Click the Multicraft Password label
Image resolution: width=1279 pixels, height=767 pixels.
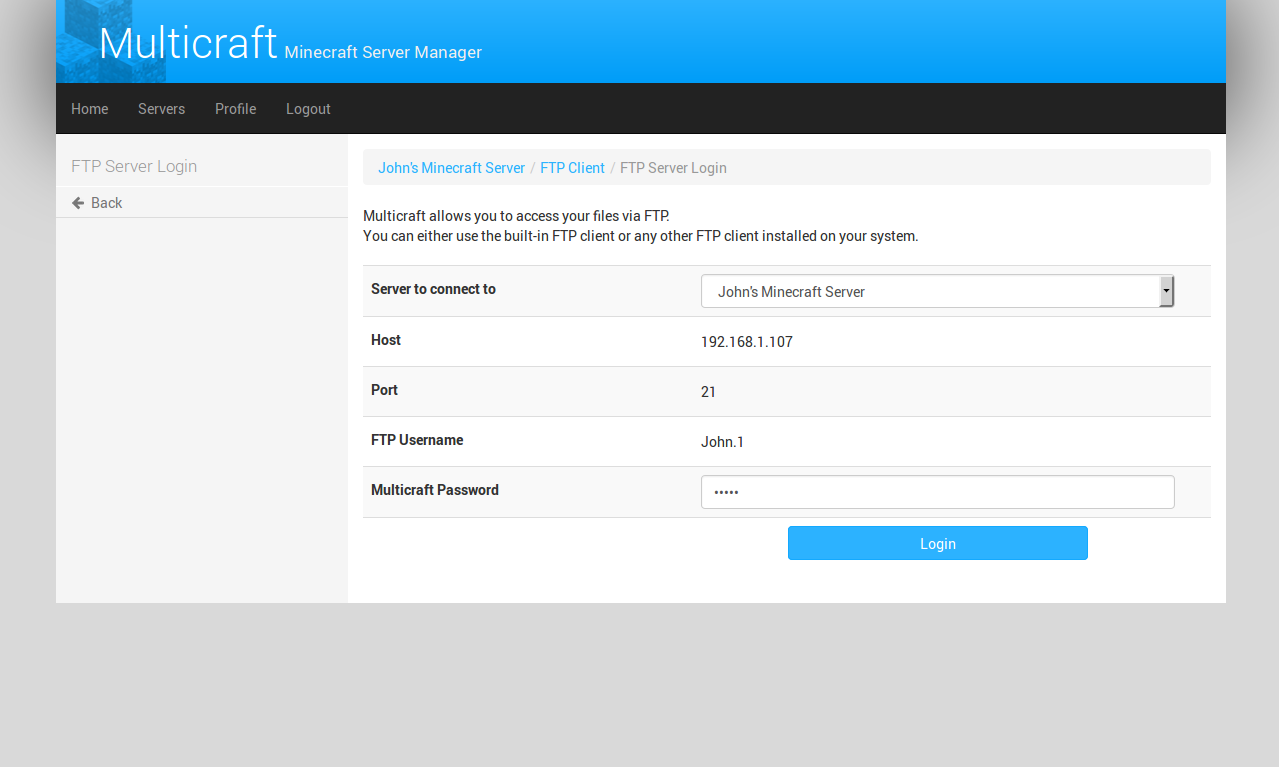pos(435,490)
